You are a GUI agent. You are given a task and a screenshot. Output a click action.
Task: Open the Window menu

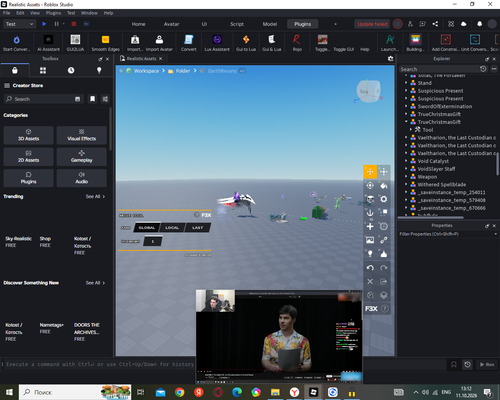coord(89,13)
